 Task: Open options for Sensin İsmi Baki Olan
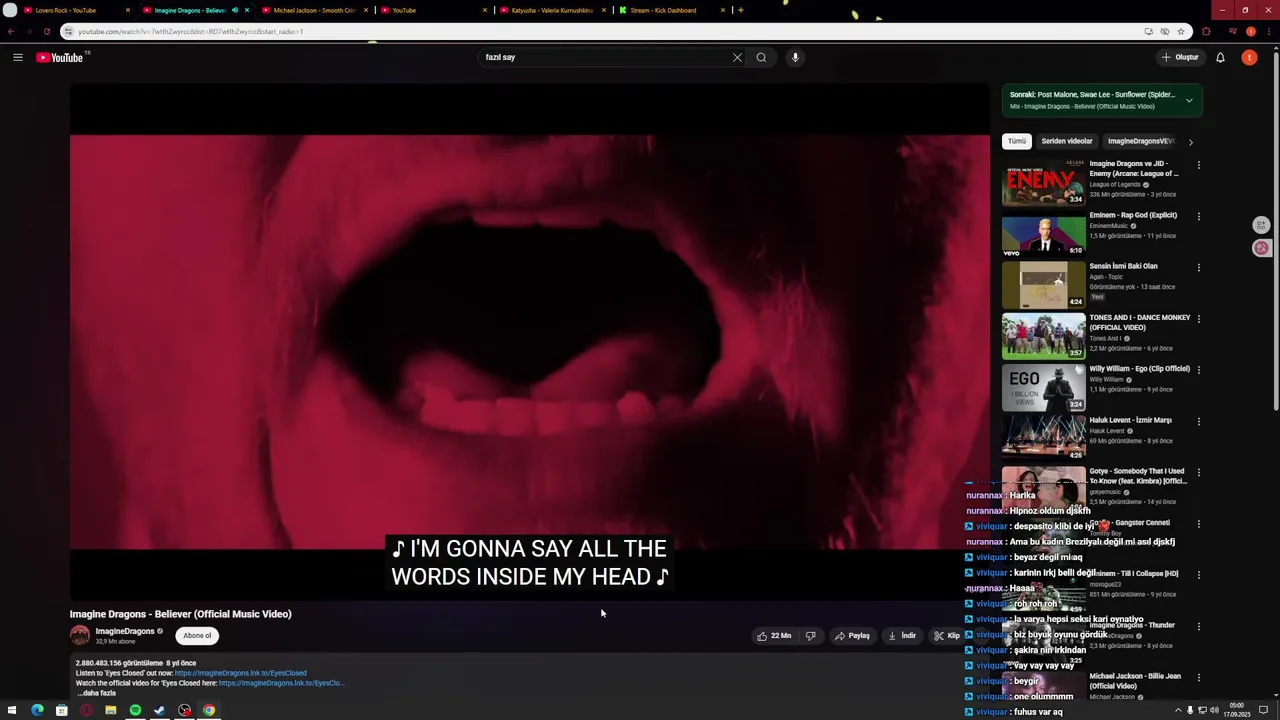(1198, 267)
